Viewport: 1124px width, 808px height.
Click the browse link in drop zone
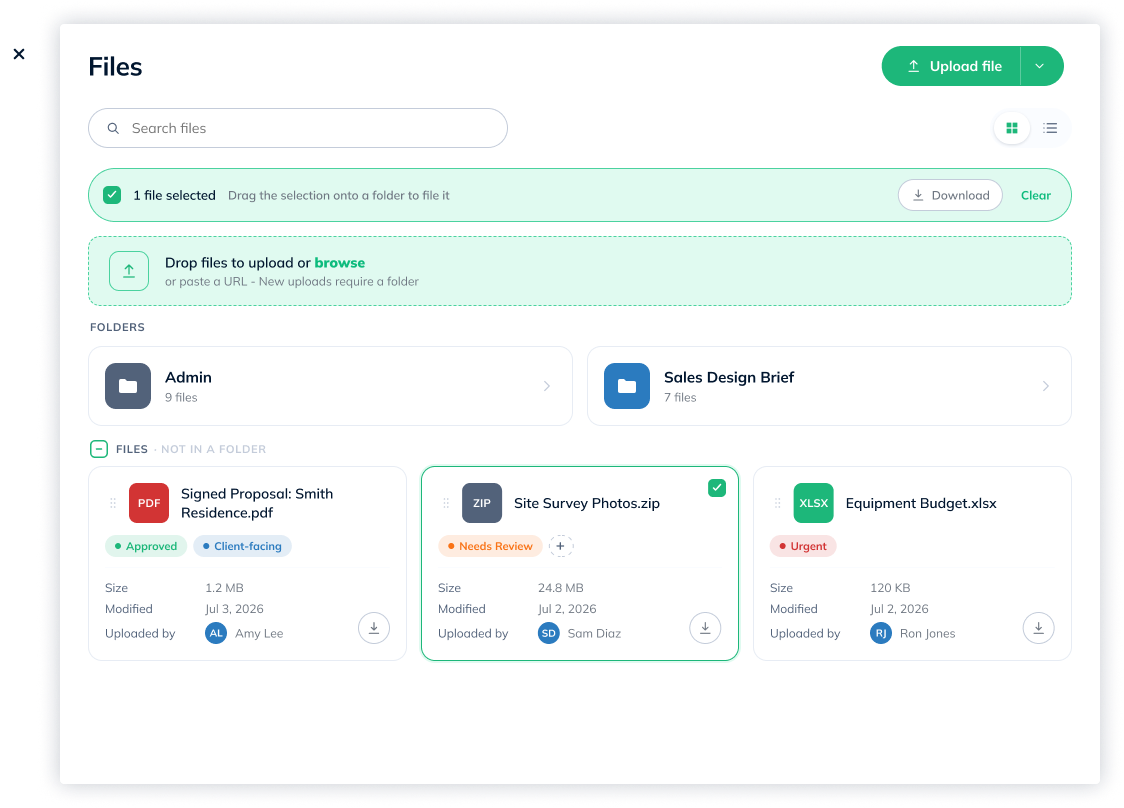(340, 262)
